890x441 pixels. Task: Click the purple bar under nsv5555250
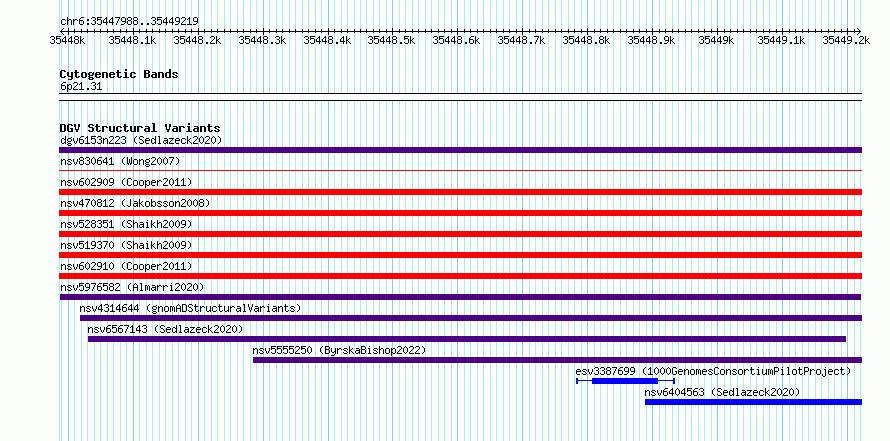tap(557, 360)
